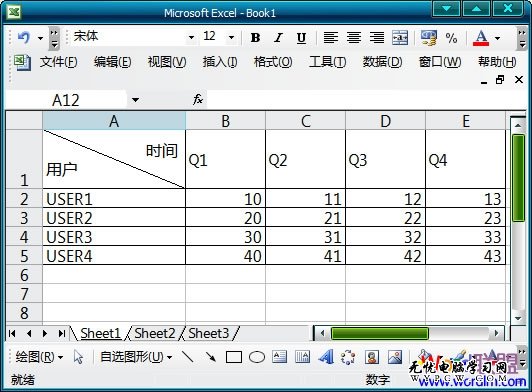Viewport: 532px width, 392px height.
Task: Apply Currency style icon
Action: (429, 38)
